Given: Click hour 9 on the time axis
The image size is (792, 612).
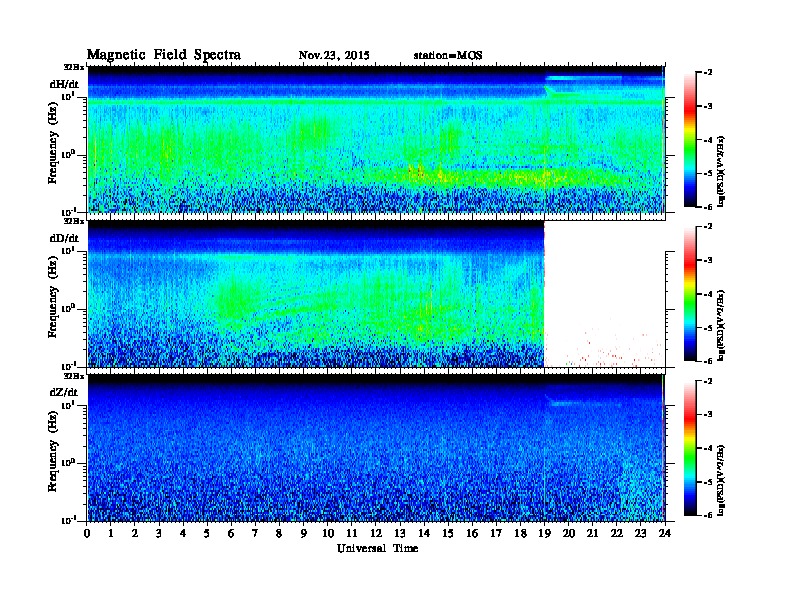Looking at the screenshot, I should tap(304, 534).
